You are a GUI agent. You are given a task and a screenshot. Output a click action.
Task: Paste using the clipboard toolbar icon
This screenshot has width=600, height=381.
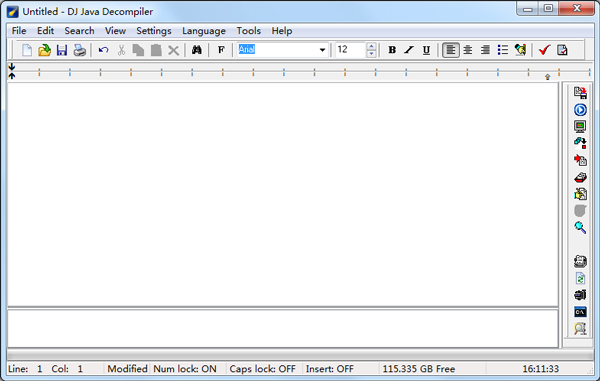pos(156,50)
